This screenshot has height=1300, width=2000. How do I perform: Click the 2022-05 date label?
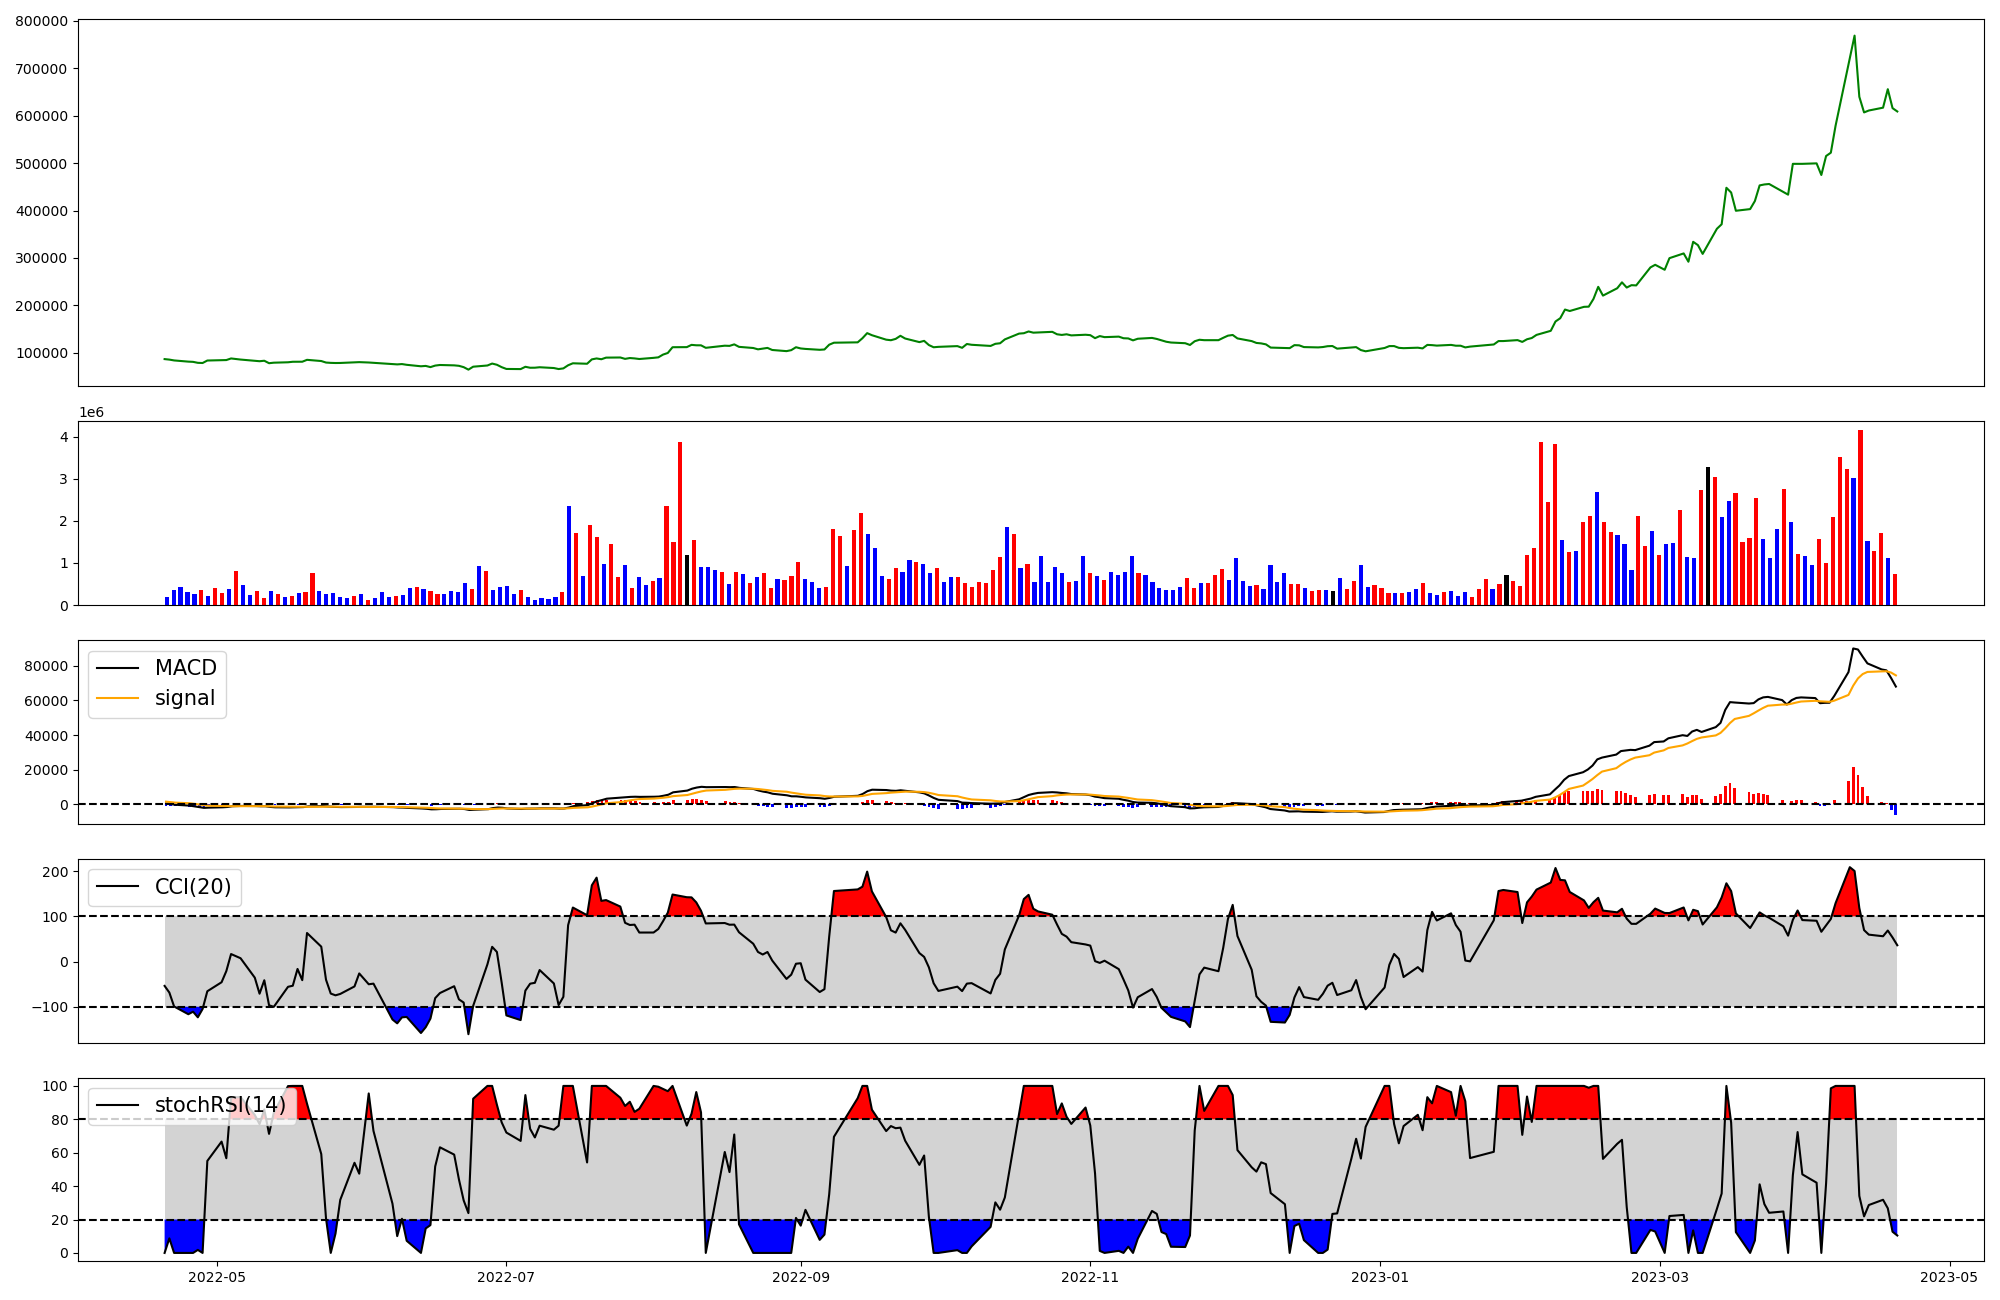[217, 1276]
